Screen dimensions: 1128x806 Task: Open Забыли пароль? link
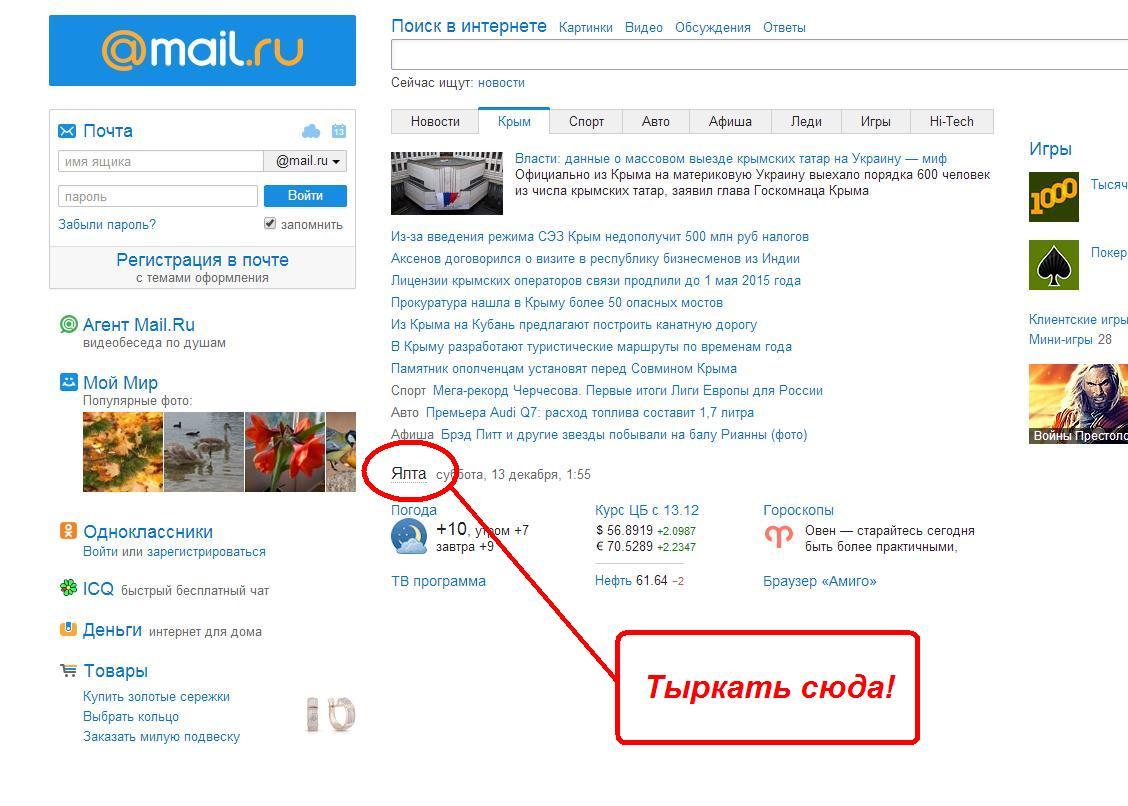pyautogui.click(x=107, y=225)
